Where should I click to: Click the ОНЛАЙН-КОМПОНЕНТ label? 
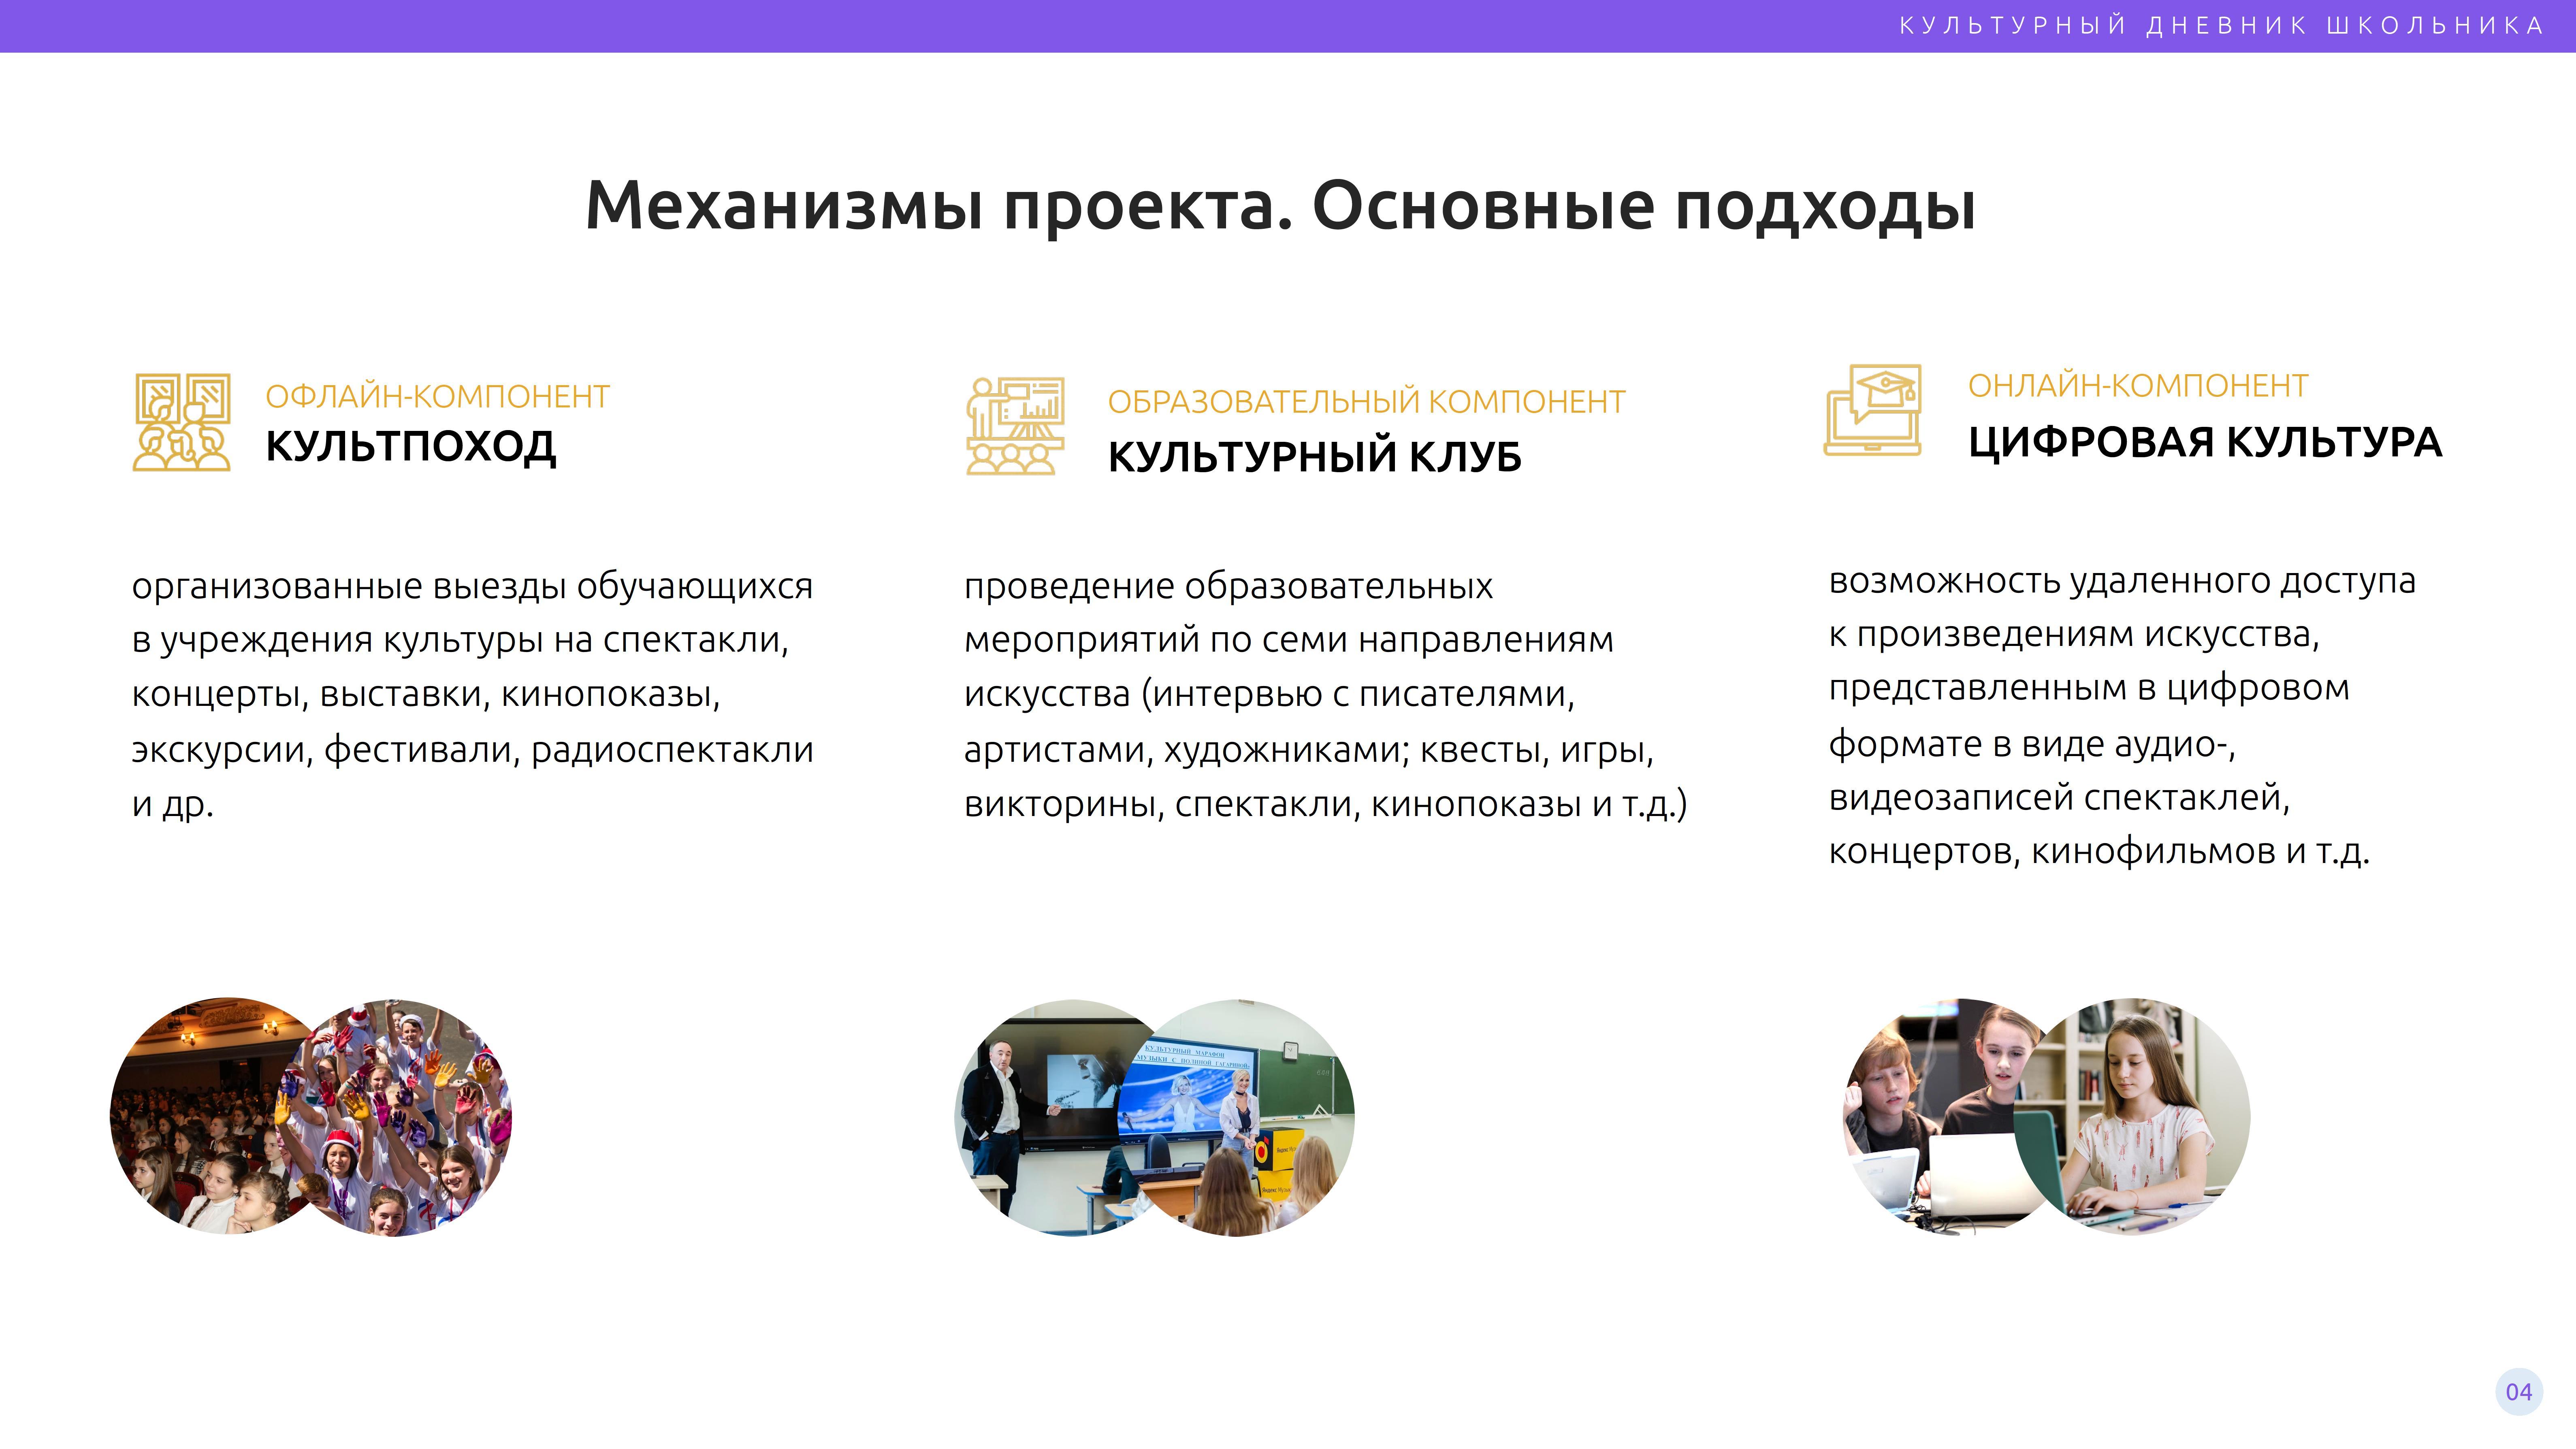2138,386
